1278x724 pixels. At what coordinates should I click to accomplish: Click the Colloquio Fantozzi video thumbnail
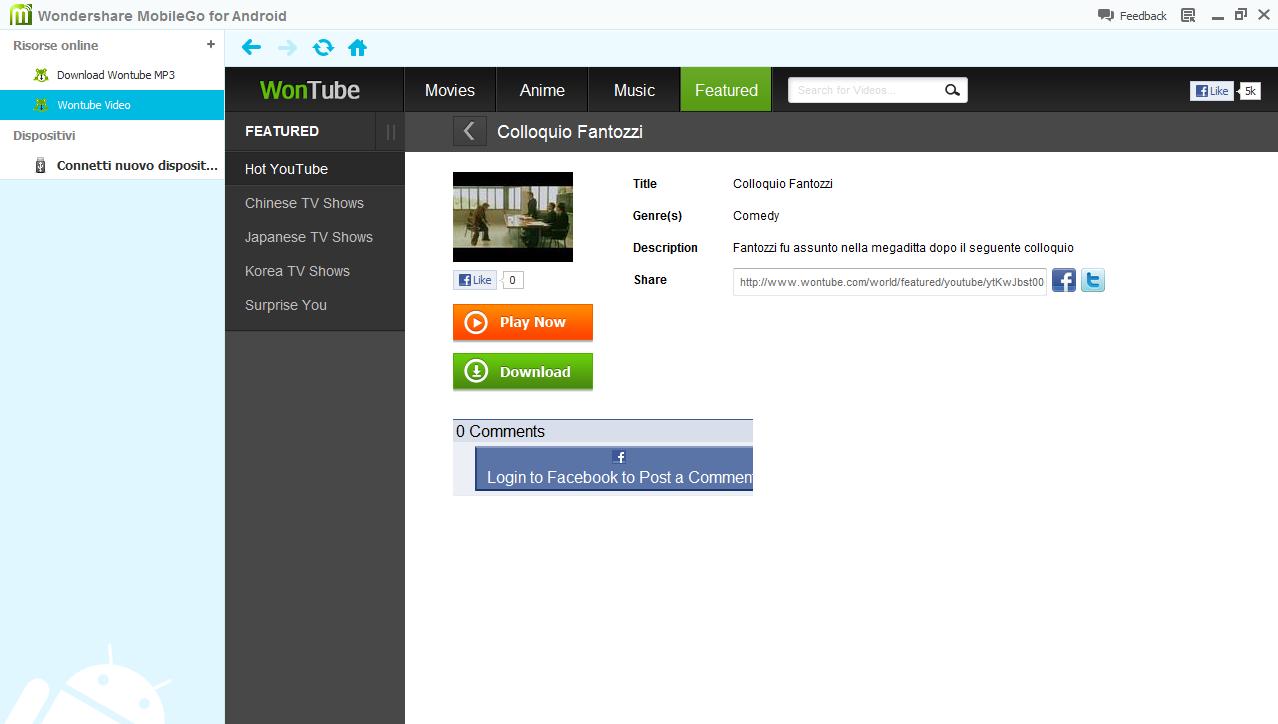(513, 217)
